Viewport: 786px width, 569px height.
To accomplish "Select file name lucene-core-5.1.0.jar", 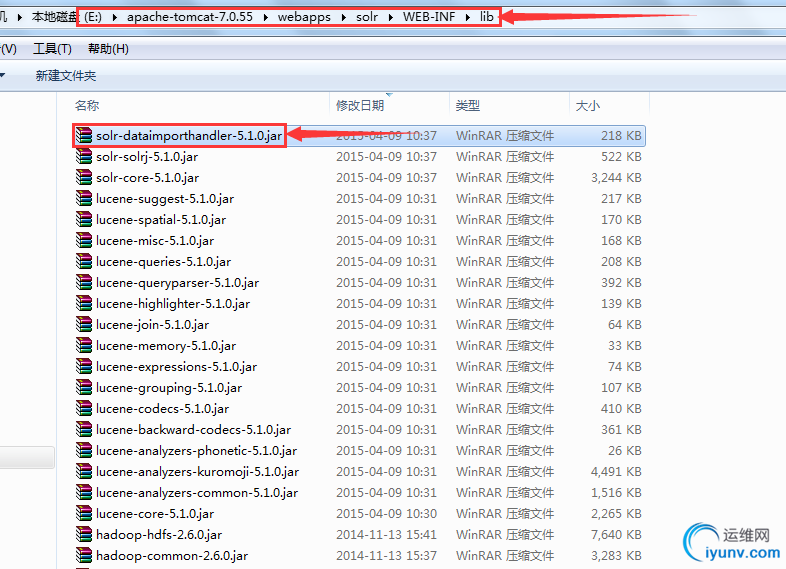I will [x=155, y=515].
